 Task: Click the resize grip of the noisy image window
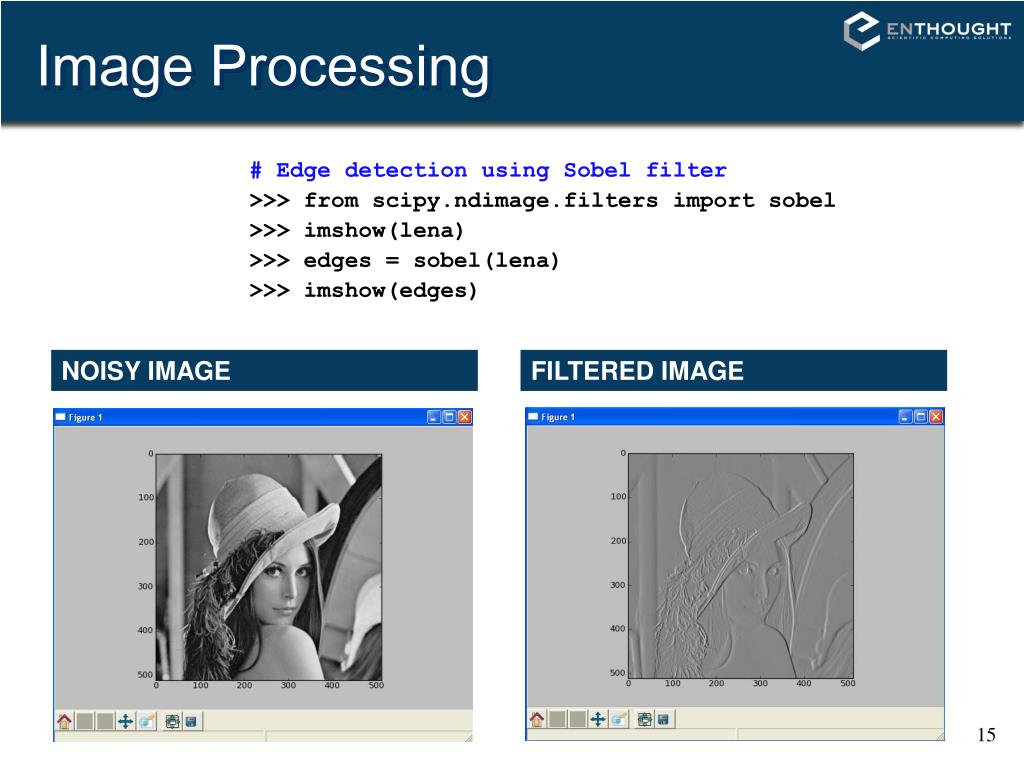[x=468, y=738]
